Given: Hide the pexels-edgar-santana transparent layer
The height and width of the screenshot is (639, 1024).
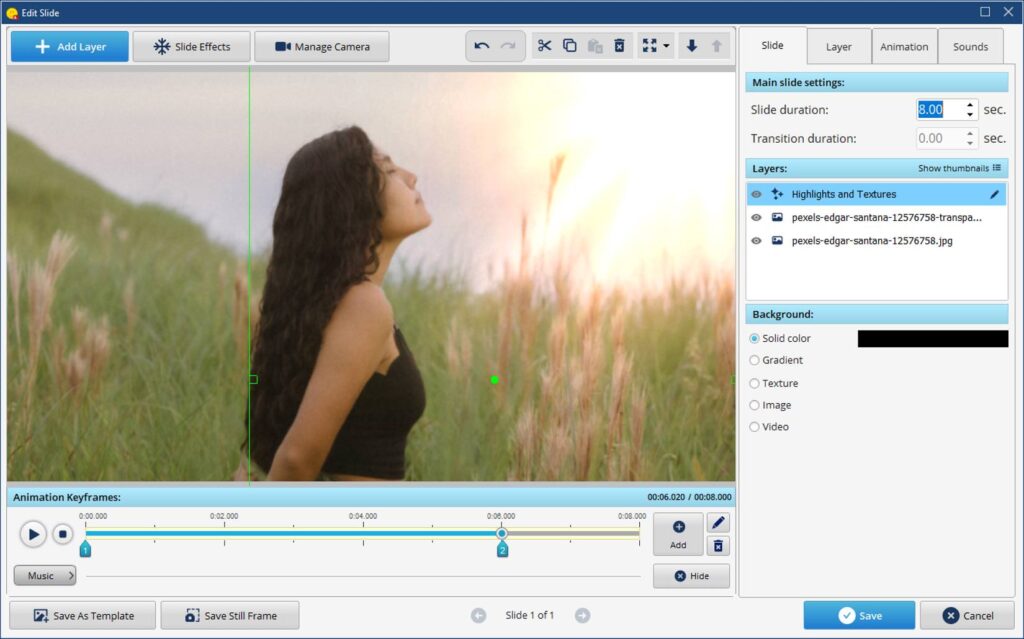Looking at the screenshot, I should [x=756, y=218].
